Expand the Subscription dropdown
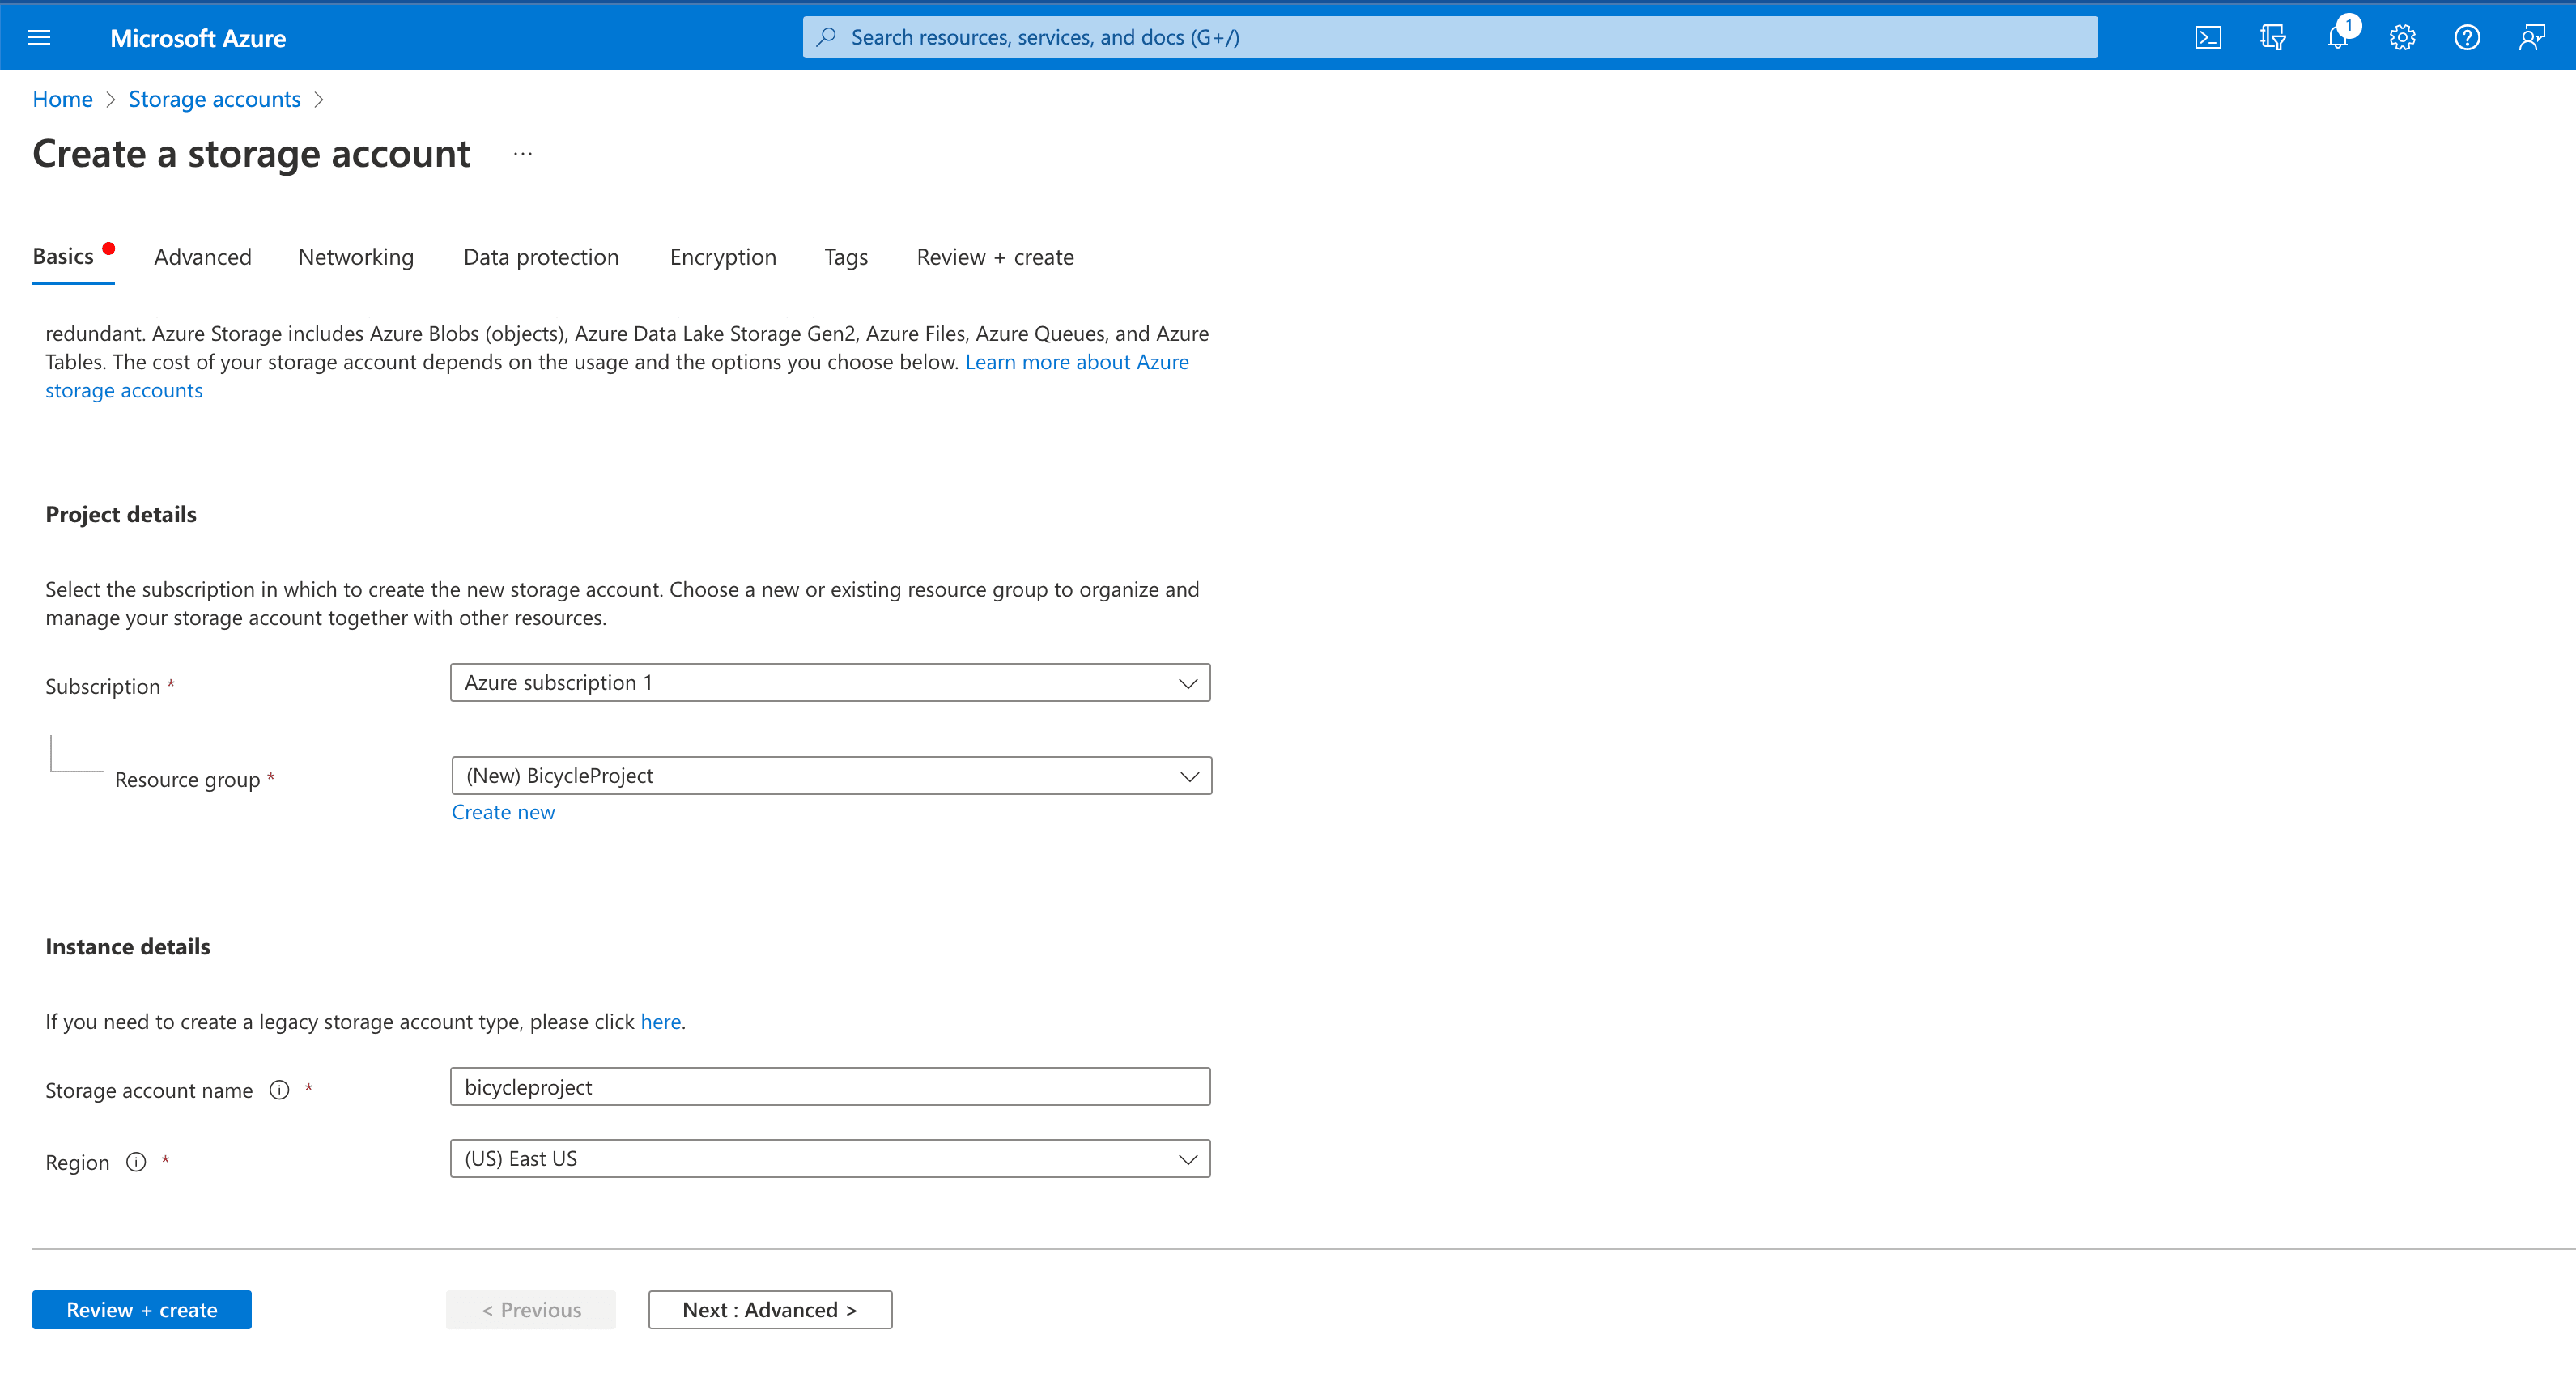Image resolution: width=2576 pixels, height=1373 pixels. 830,683
